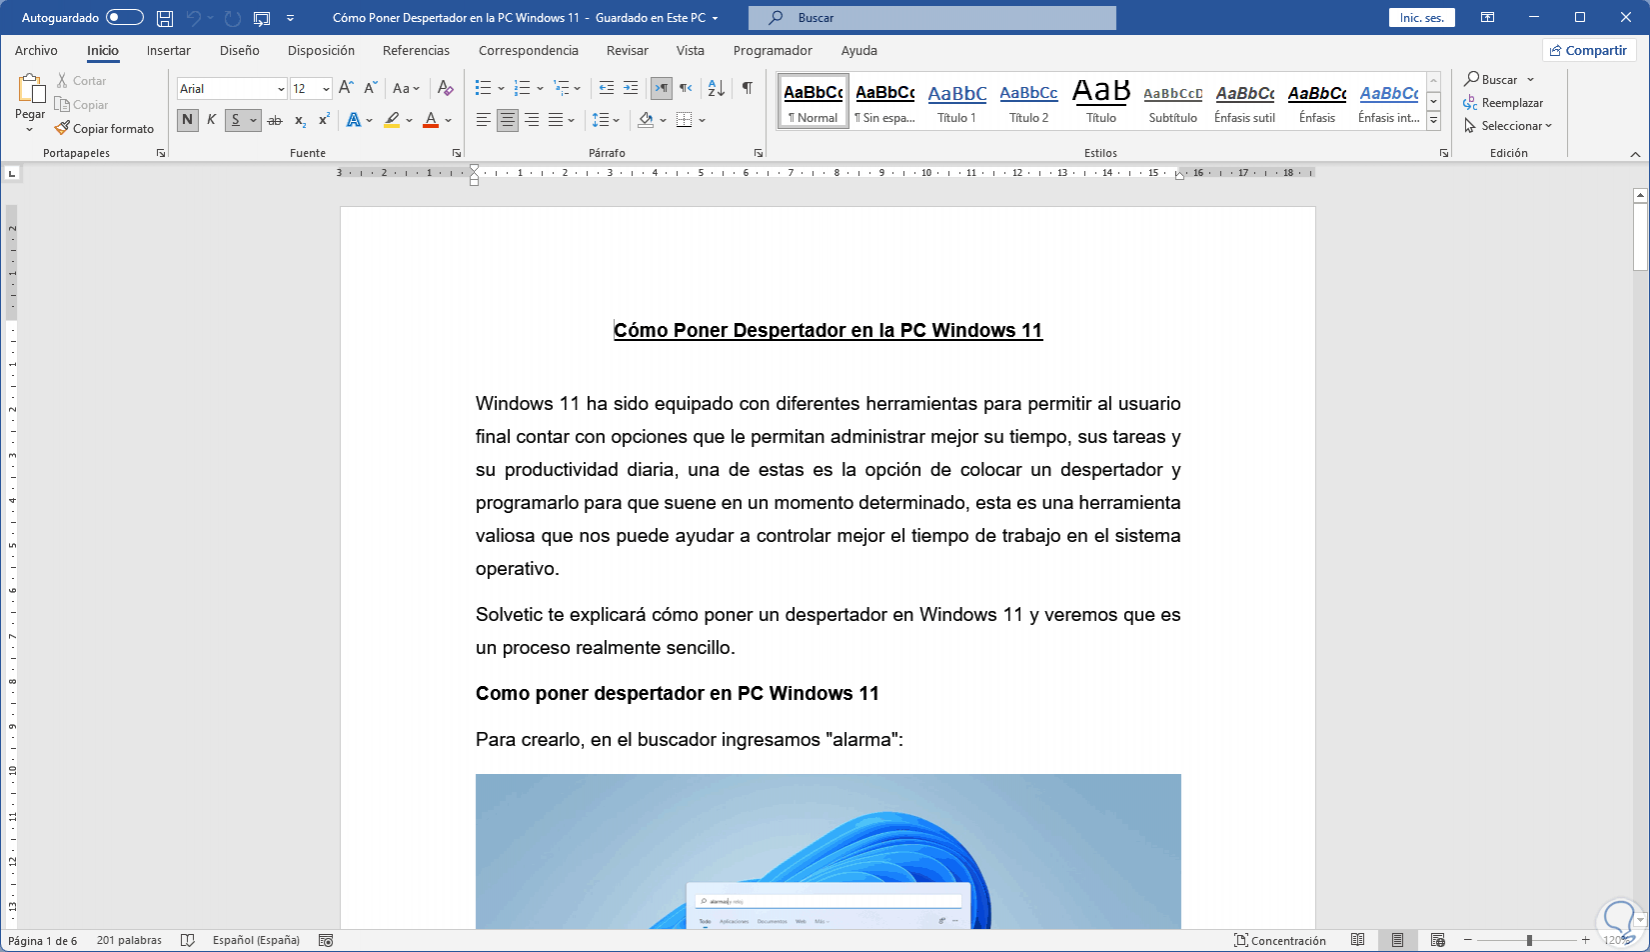Click the vertical scrollbar thumb

coord(1640,237)
